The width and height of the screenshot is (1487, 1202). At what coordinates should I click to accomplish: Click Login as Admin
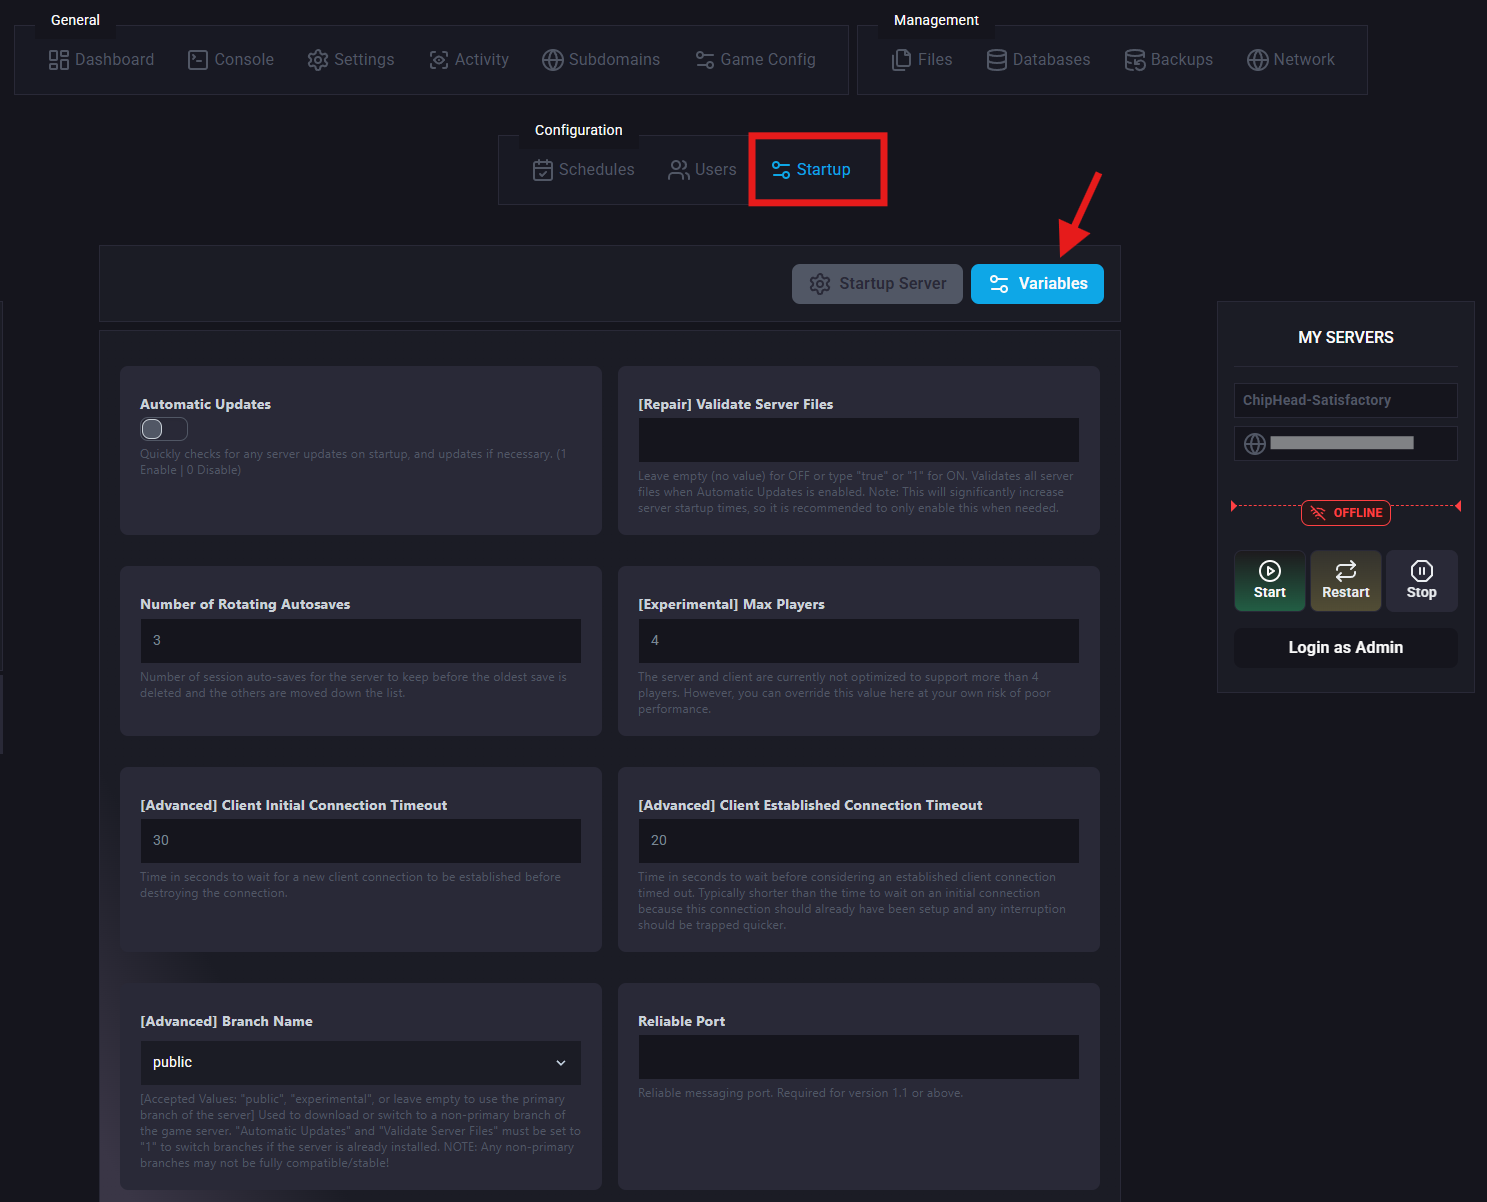(x=1345, y=648)
